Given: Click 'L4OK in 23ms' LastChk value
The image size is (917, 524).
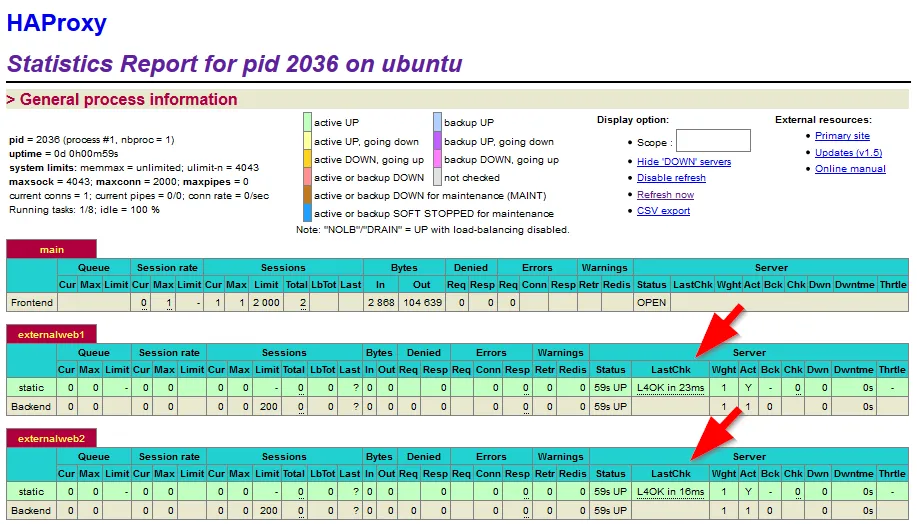Looking at the screenshot, I should (671, 388).
